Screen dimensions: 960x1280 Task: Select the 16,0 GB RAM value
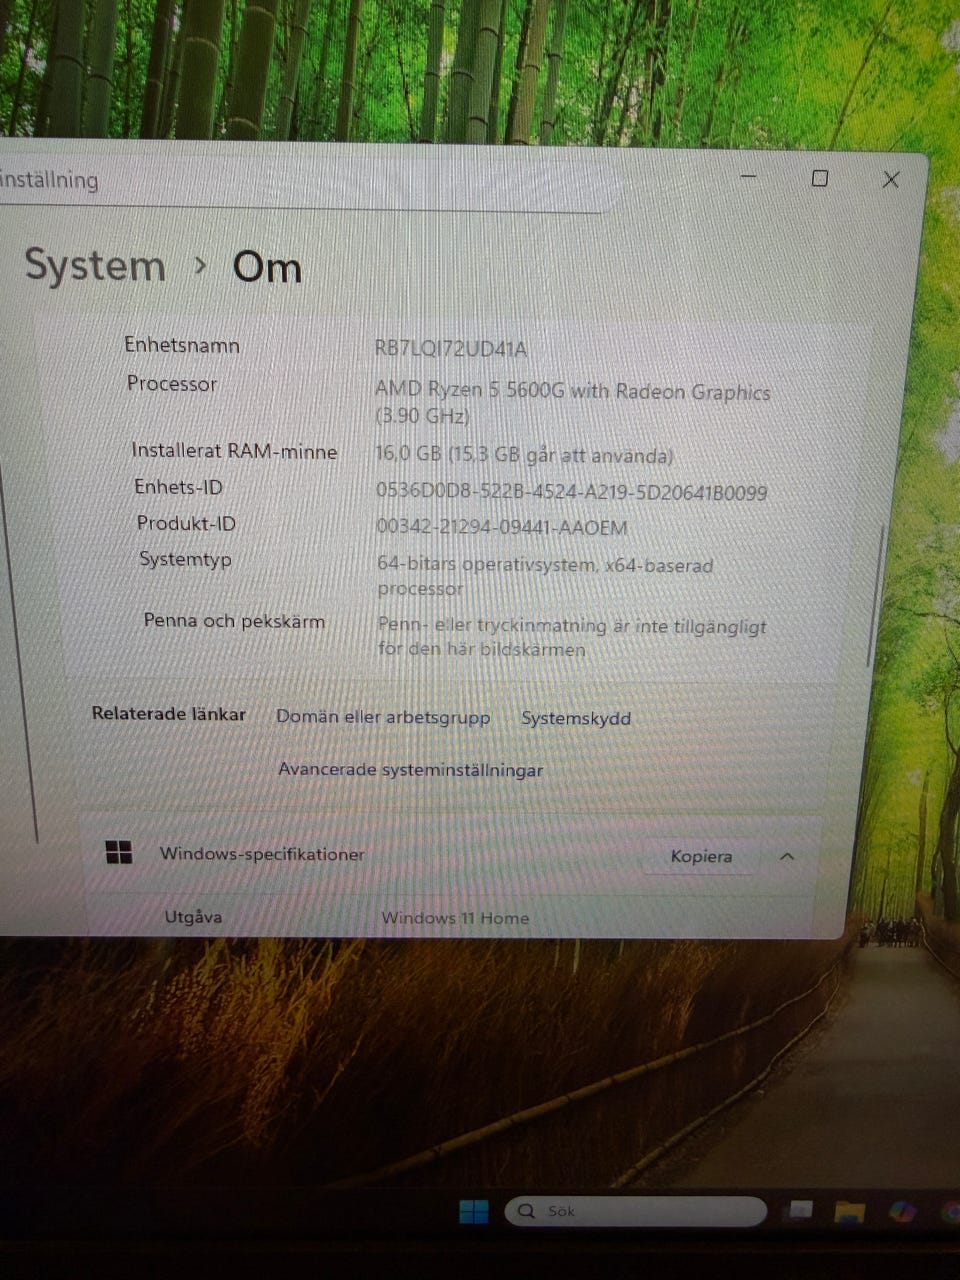pos(523,455)
